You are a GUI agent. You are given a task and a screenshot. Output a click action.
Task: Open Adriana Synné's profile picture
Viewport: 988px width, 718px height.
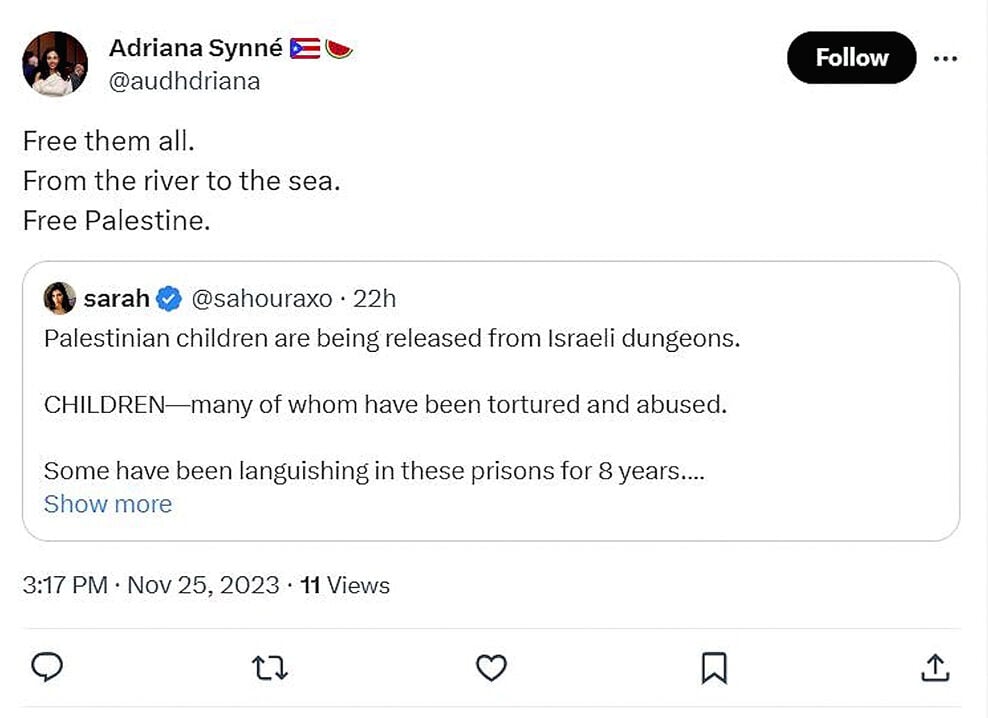pyautogui.click(x=55, y=64)
